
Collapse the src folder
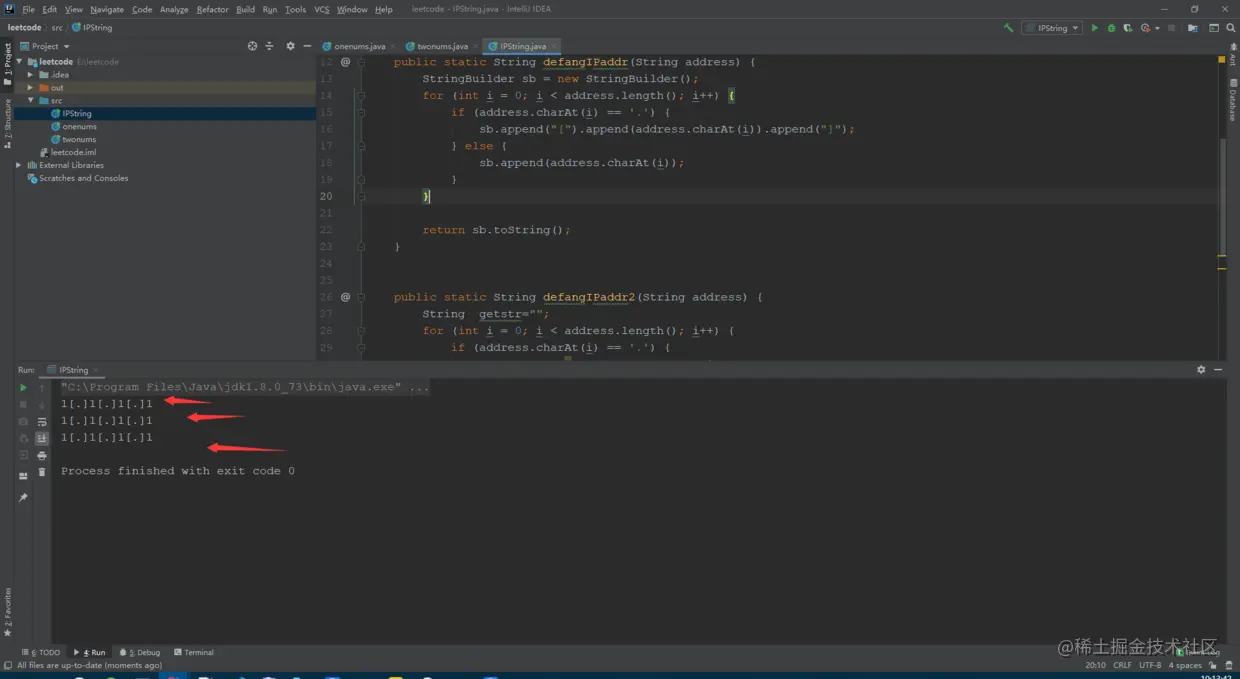click(31, 101)
